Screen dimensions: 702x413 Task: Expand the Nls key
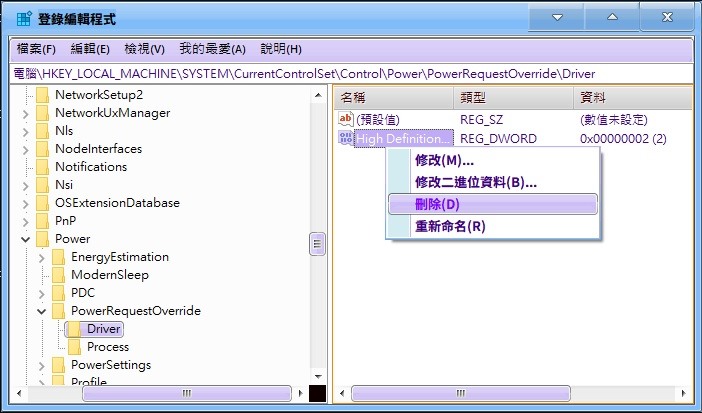click(26, 132)
